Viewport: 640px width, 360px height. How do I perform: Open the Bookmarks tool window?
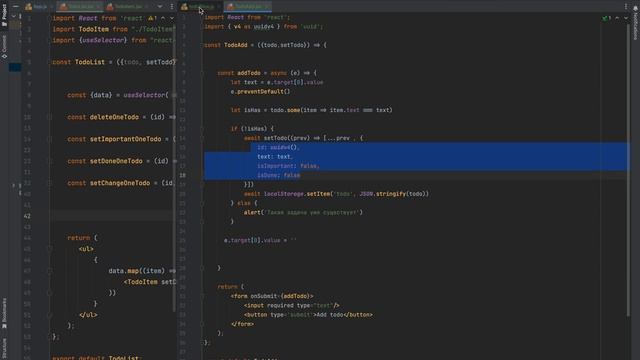point(4,313)
